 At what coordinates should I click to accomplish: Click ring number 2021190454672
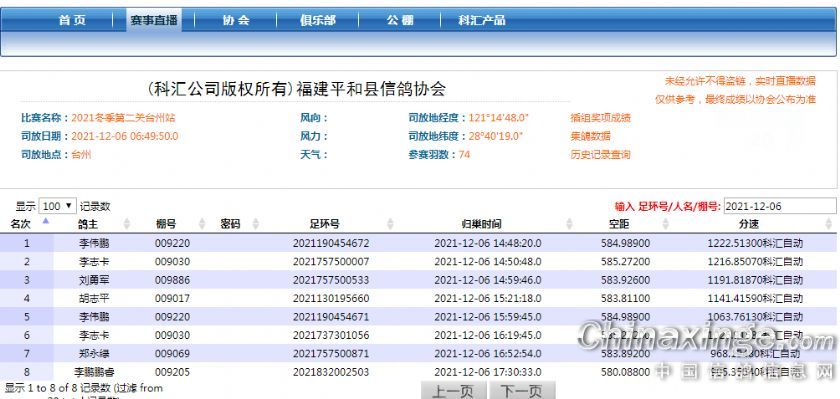pos(331,243)
